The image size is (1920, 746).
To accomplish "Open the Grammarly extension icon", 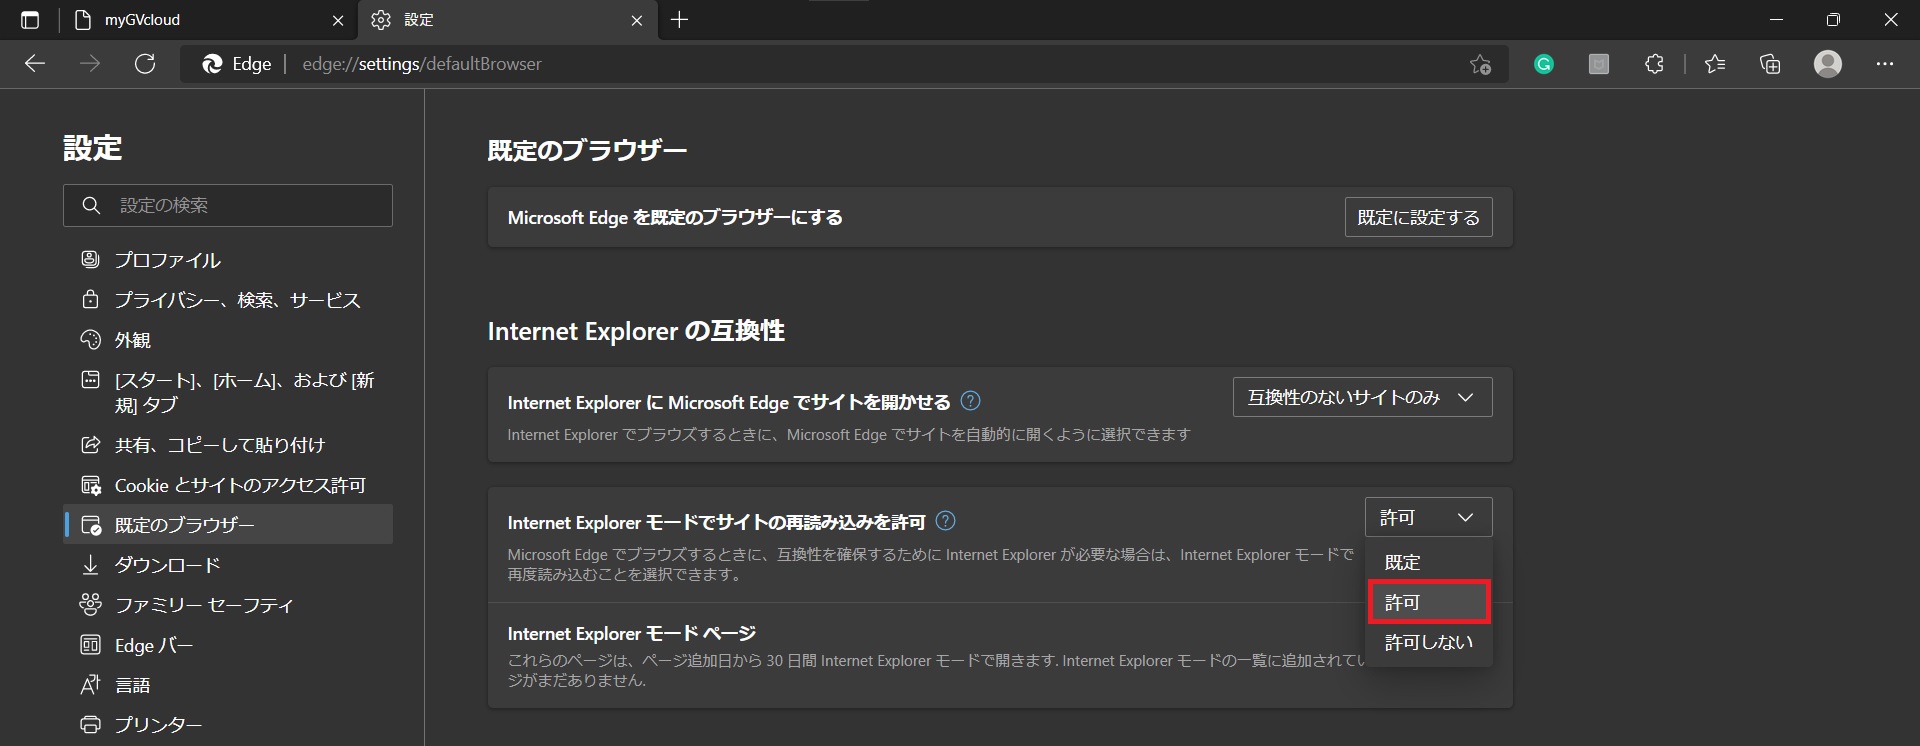I will point(1544,64).
